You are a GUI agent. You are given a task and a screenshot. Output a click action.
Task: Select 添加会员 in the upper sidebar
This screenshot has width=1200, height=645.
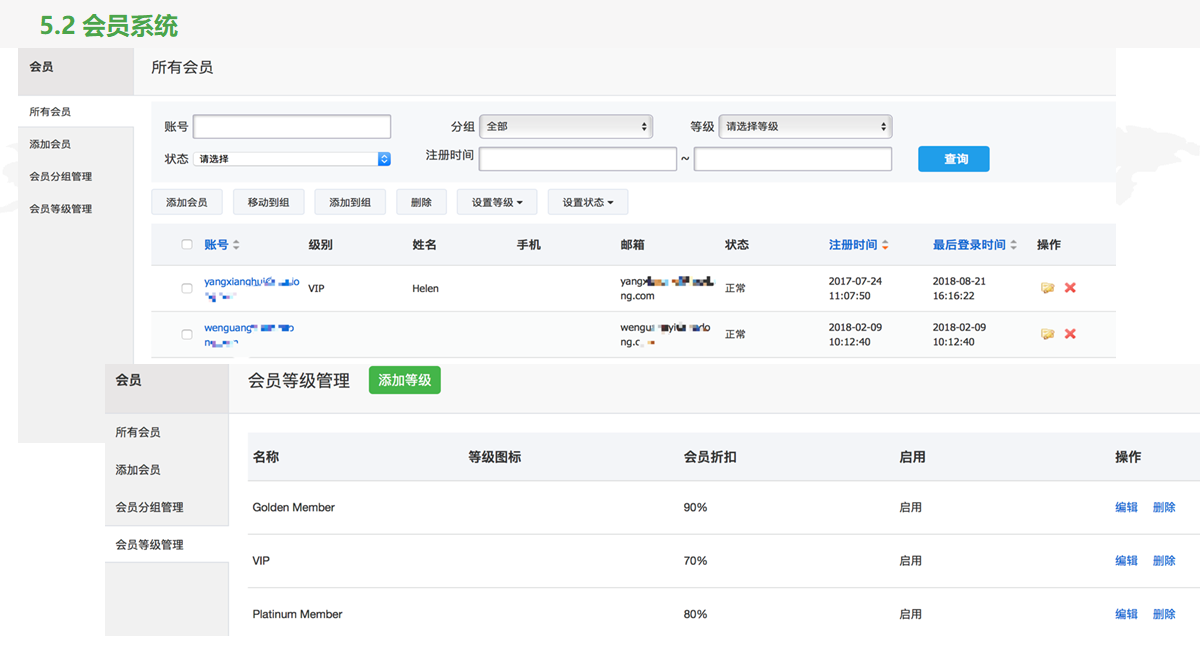[50, 144]
